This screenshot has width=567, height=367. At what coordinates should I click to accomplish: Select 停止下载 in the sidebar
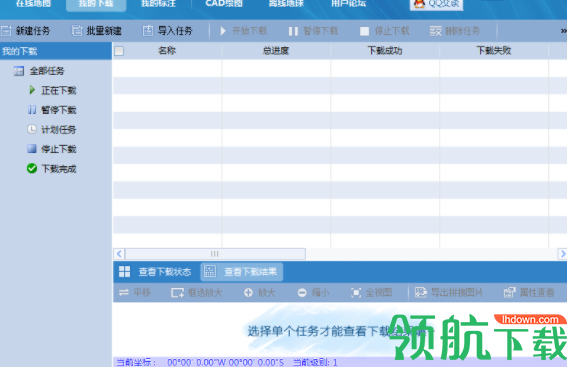pos(59,149)
